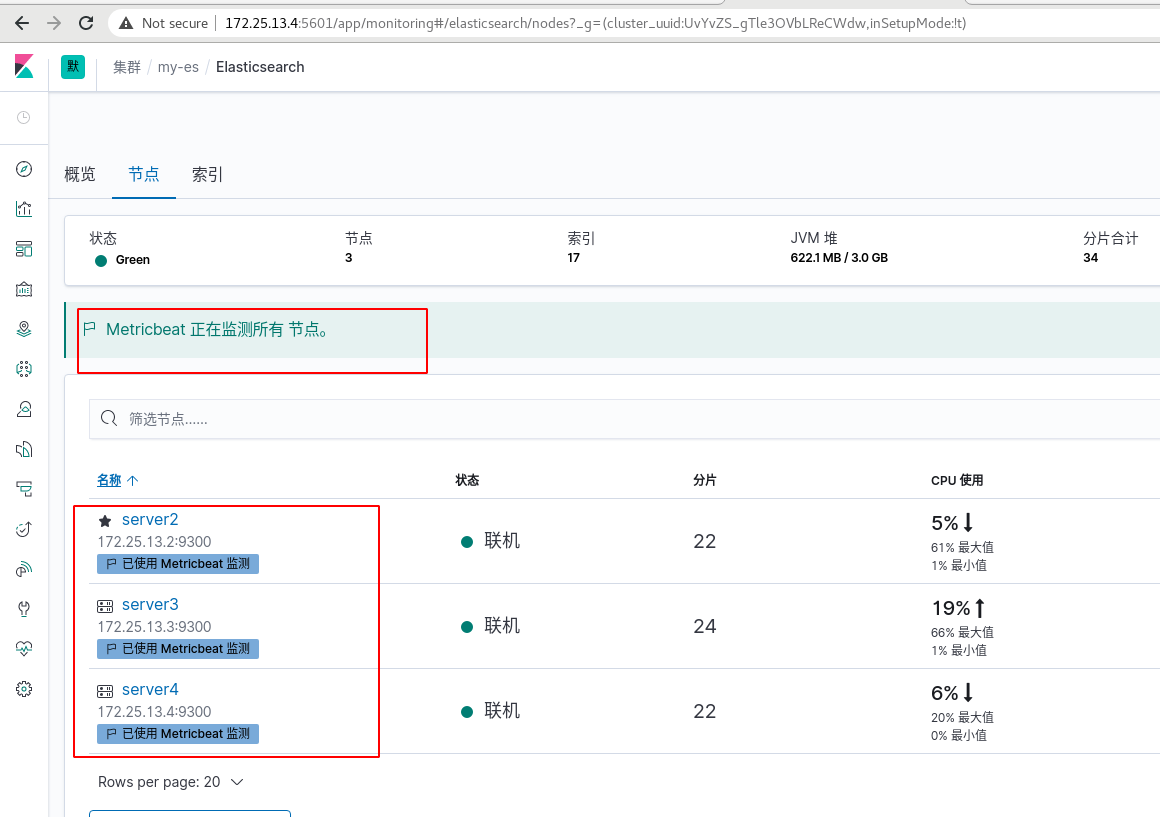The width and height of the screenshot is (1160, 817).
Task: Open Infrastructure icon in sidebar
Action: [x=24, y=409]
